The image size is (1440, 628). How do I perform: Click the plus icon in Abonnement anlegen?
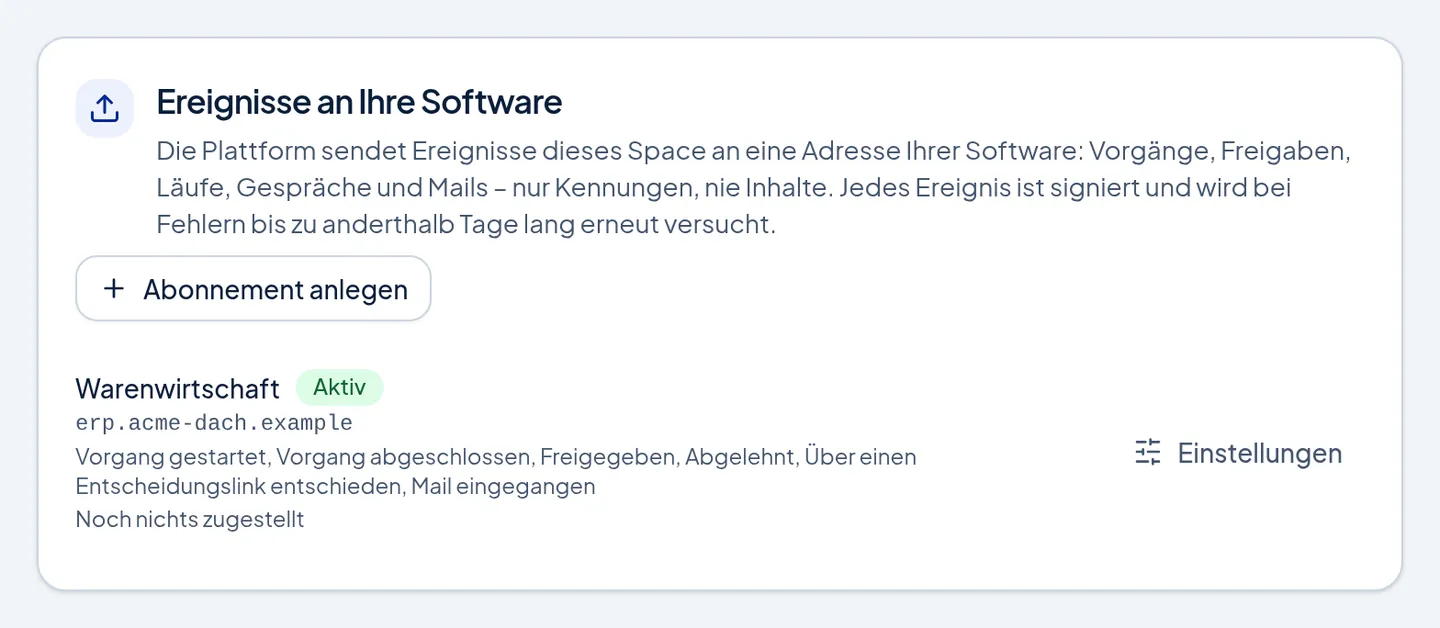pyautogui.click(x=114, y=289)
